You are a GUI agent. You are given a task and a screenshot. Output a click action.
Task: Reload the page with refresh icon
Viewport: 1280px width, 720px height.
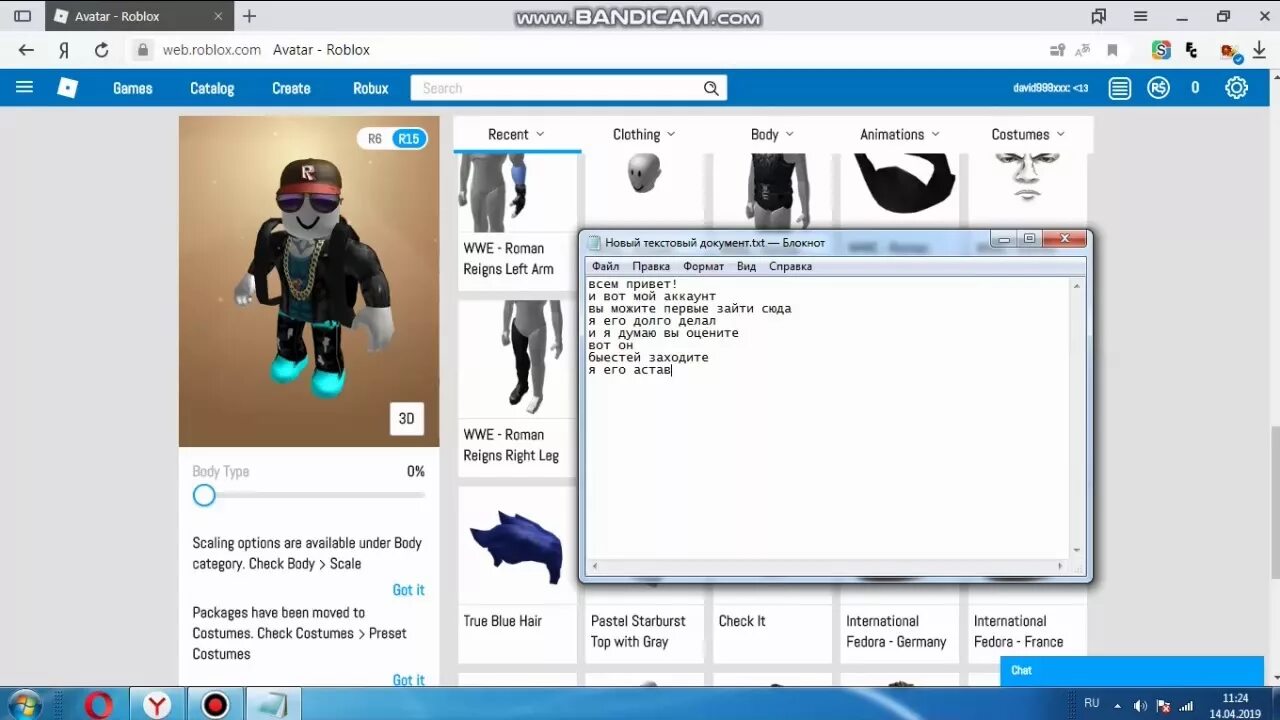[x=101, y=50]
